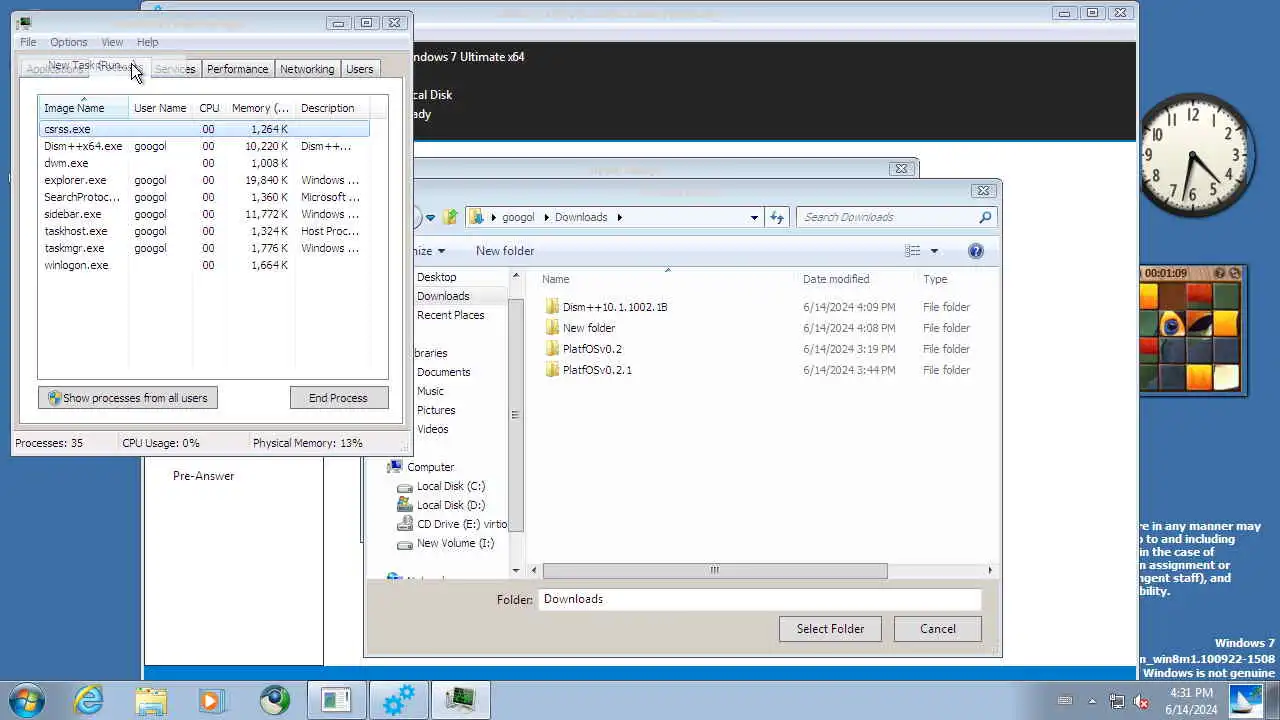
Task: Click the time and date in the taskbar
Action: [x=1191, y=701]
